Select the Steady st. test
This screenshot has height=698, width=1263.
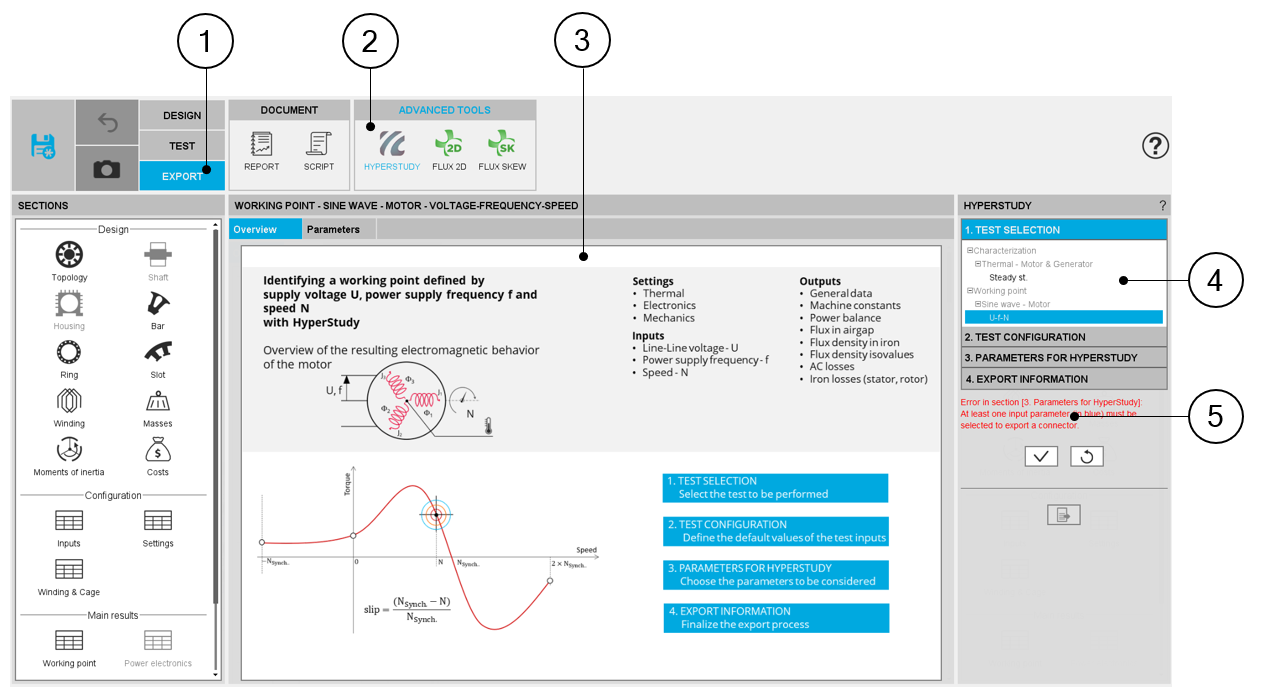[1008, 277]
